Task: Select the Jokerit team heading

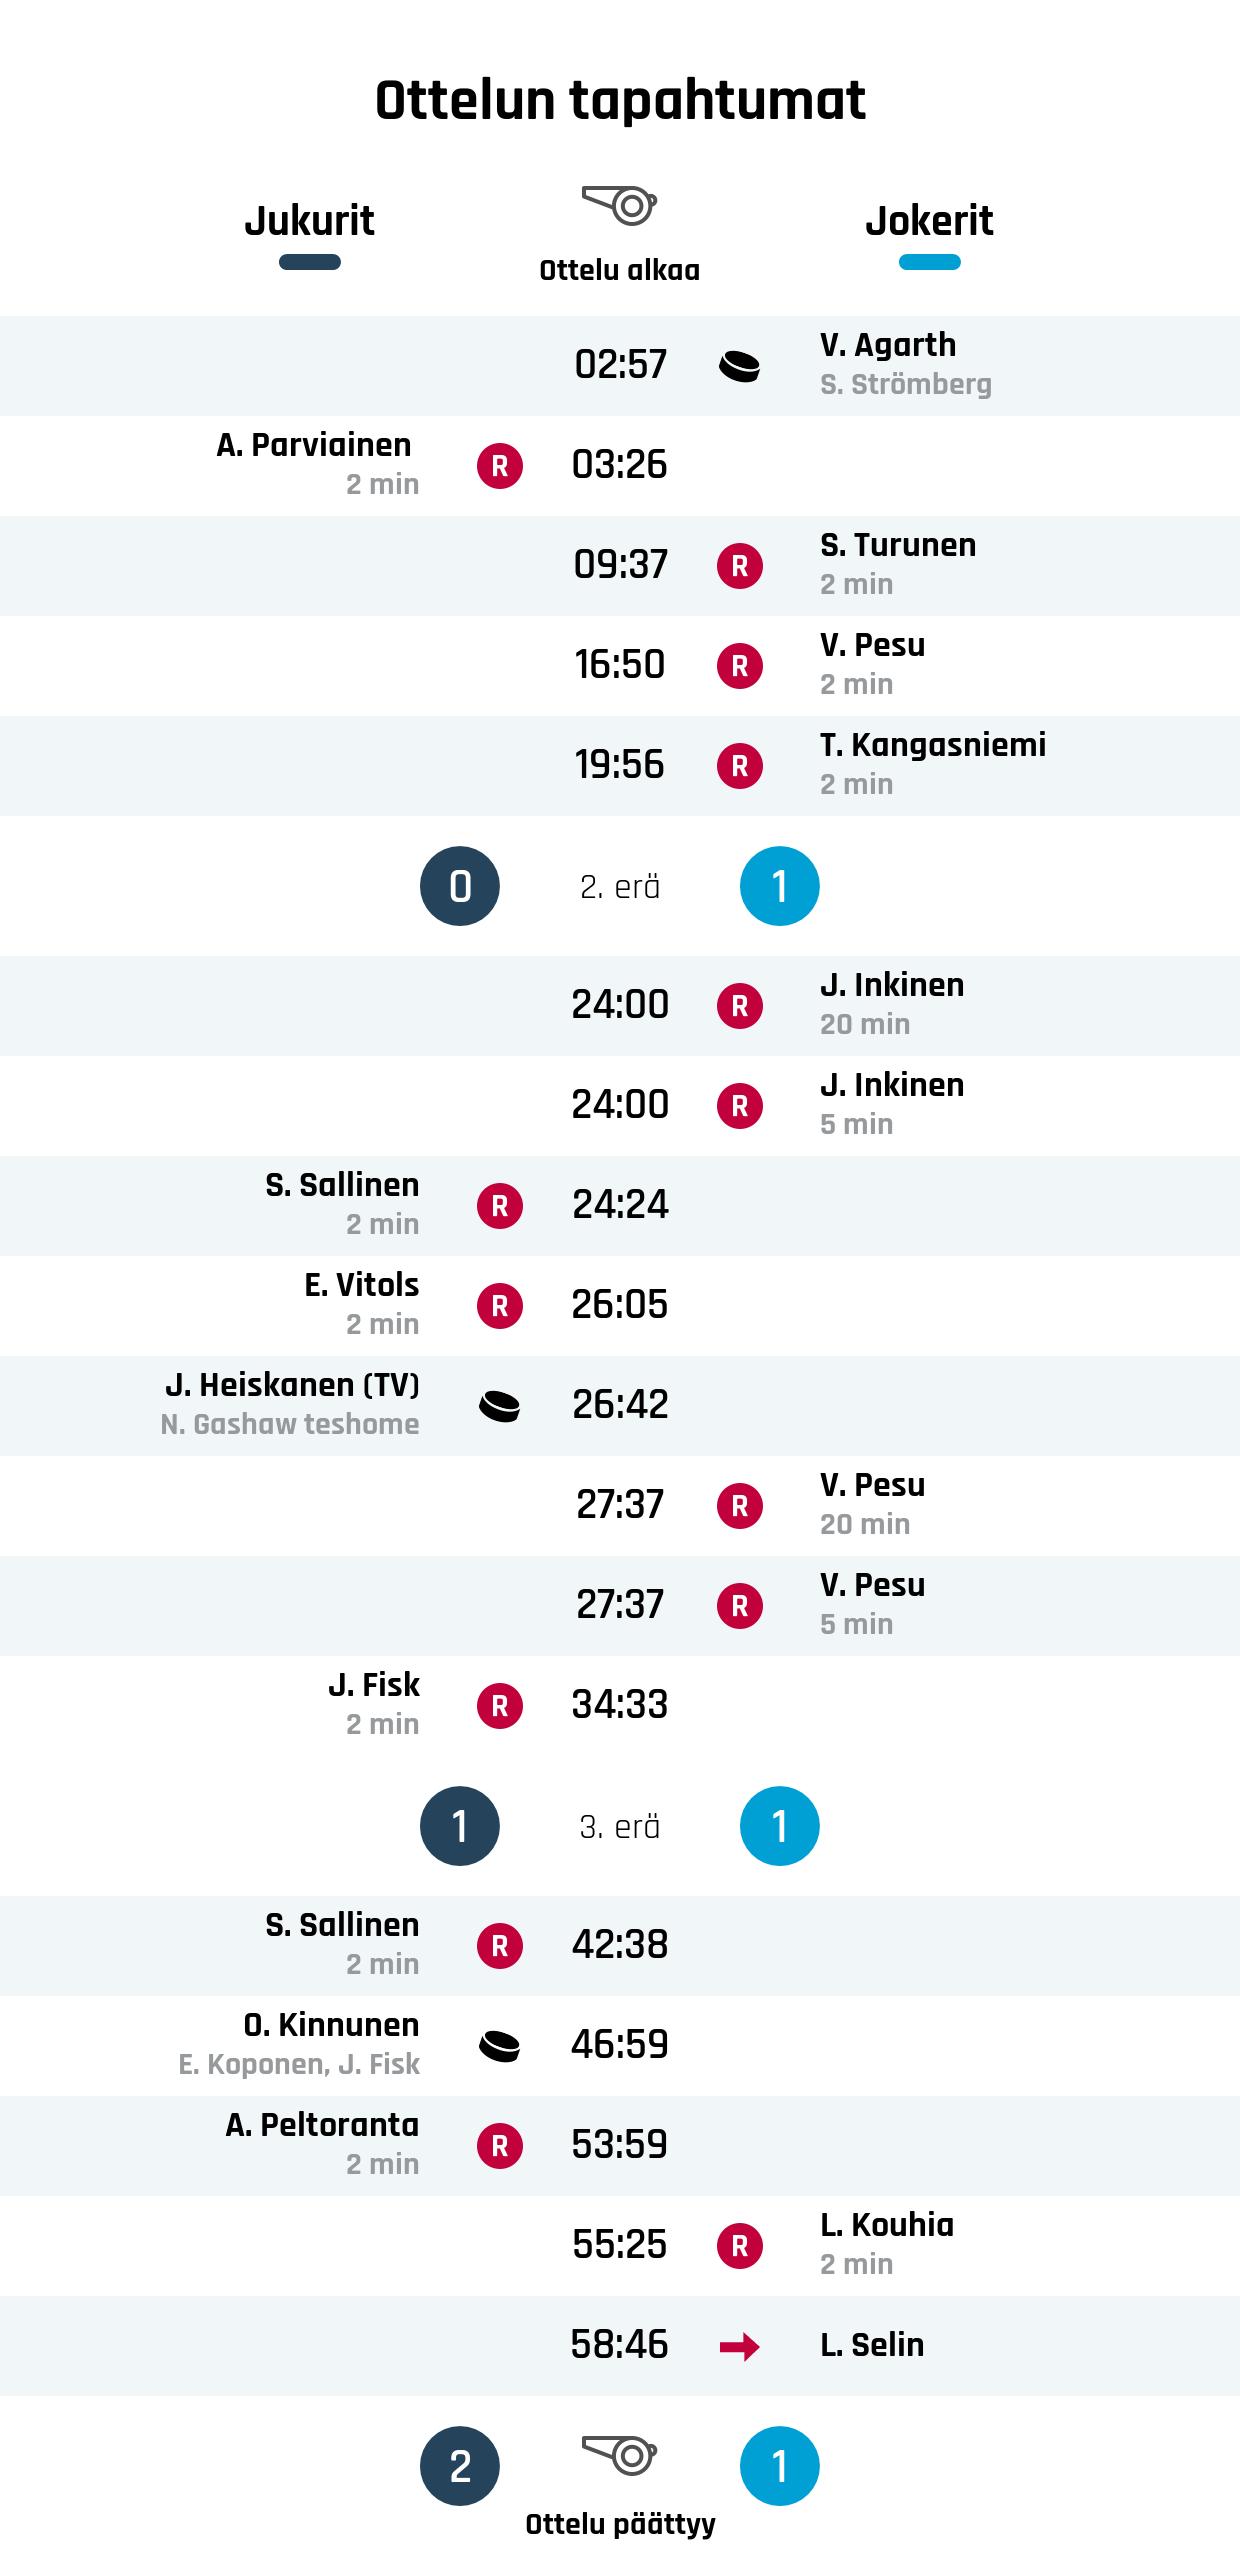Action: 929,221
